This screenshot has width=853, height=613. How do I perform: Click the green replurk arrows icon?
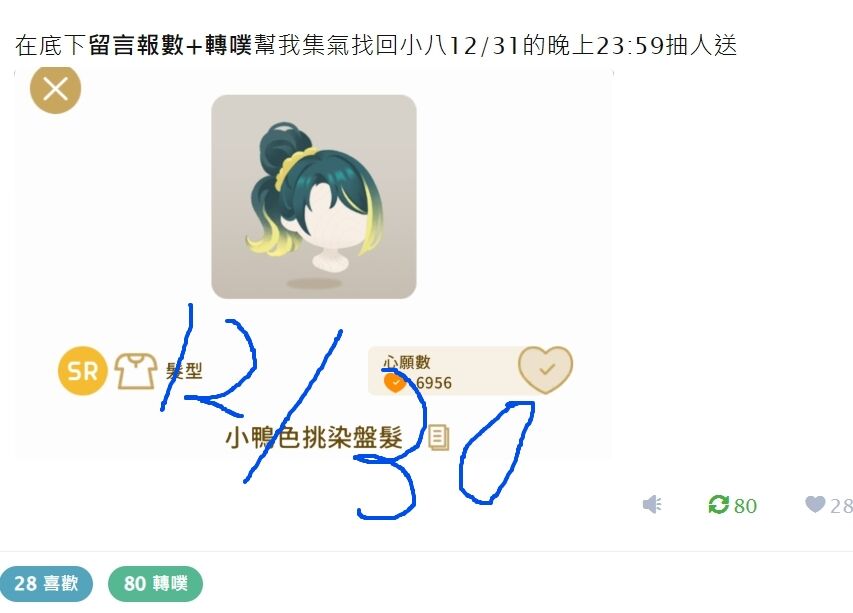(718, 504)
